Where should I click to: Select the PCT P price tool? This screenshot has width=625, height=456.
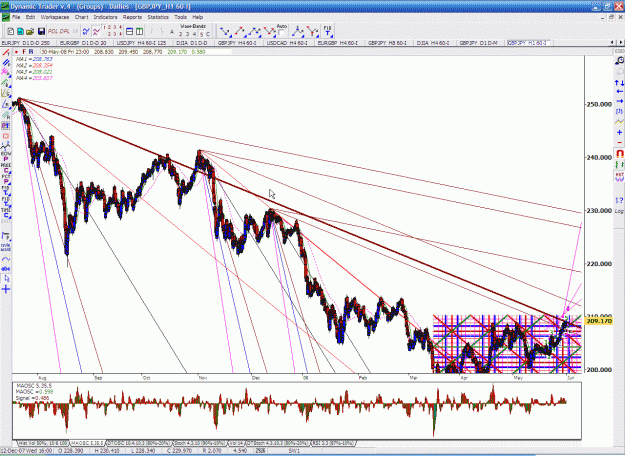6,179
